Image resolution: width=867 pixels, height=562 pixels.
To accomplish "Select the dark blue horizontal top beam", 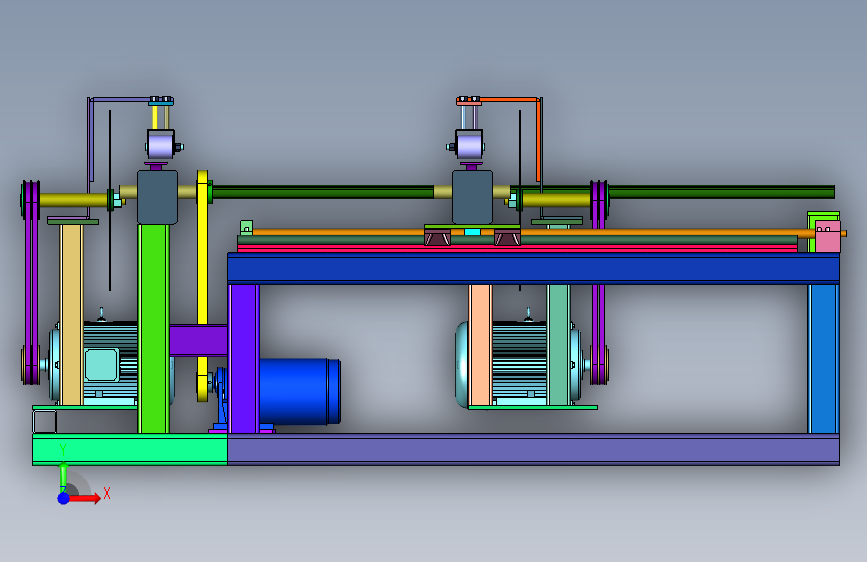I will [x=533, y=268].
